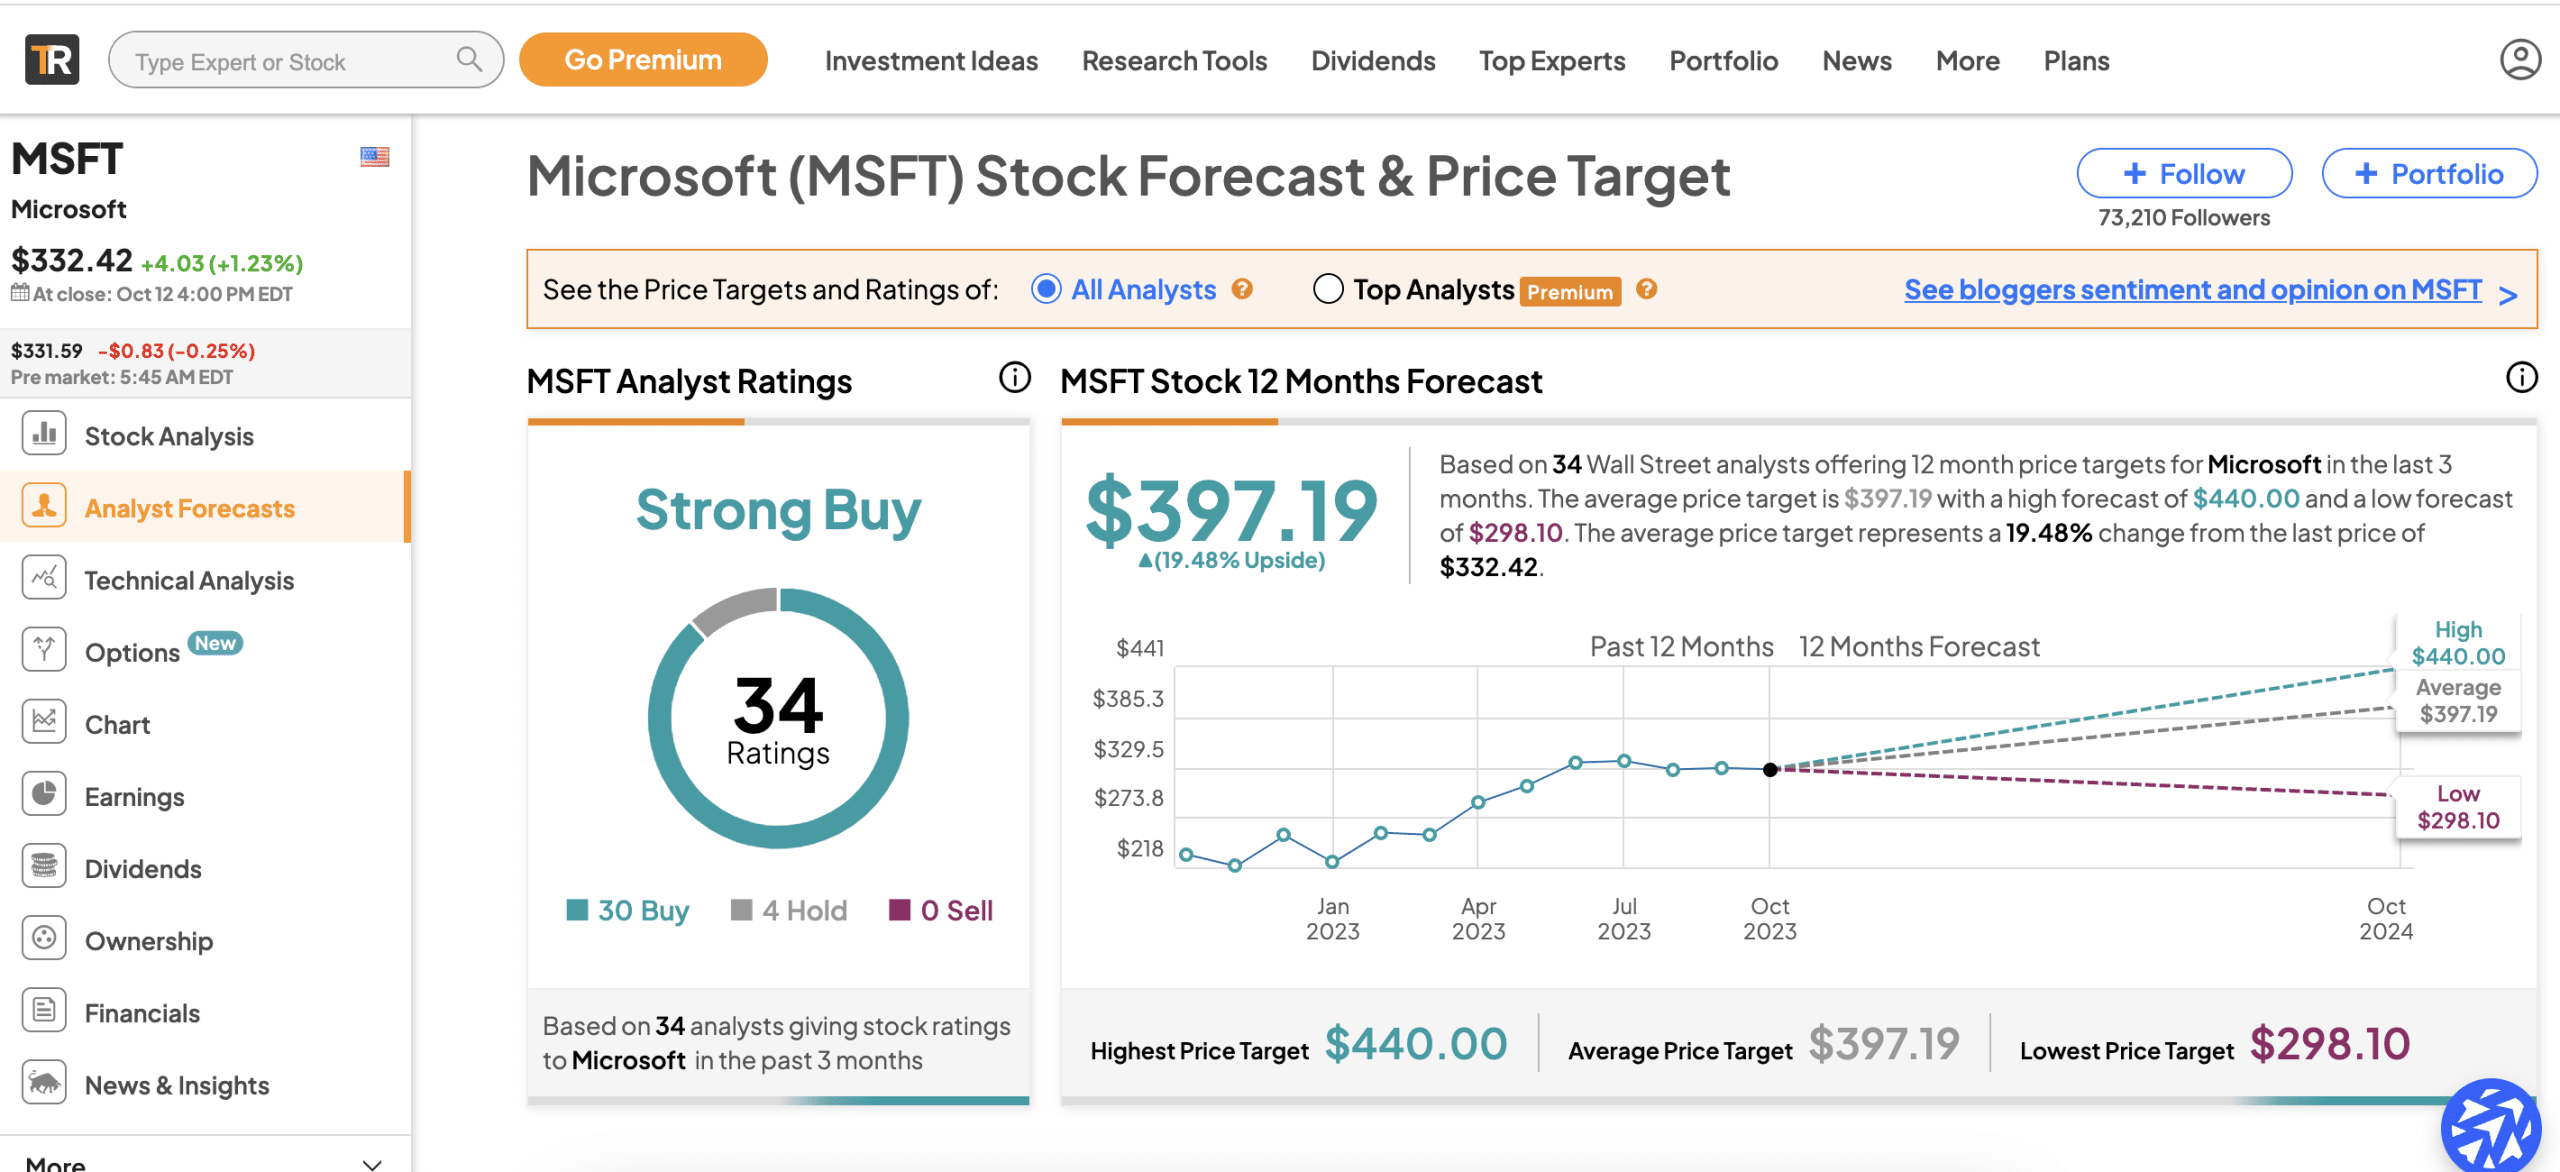Click the High $440.00 forecast label
The image size is (2560, 1172).
pos(2458,643)
